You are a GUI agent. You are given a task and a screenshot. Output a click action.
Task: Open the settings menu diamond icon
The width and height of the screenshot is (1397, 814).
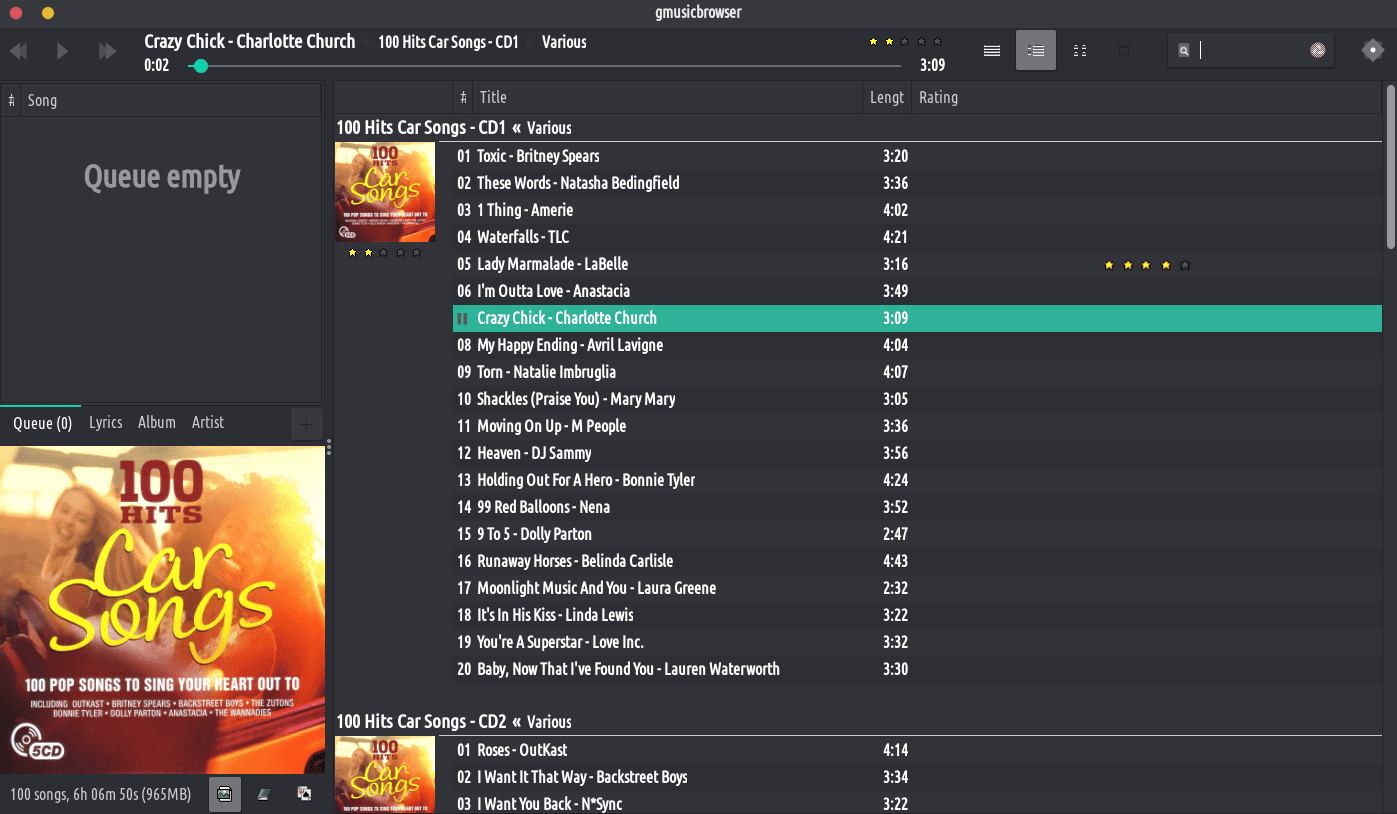pos(1372,51)
